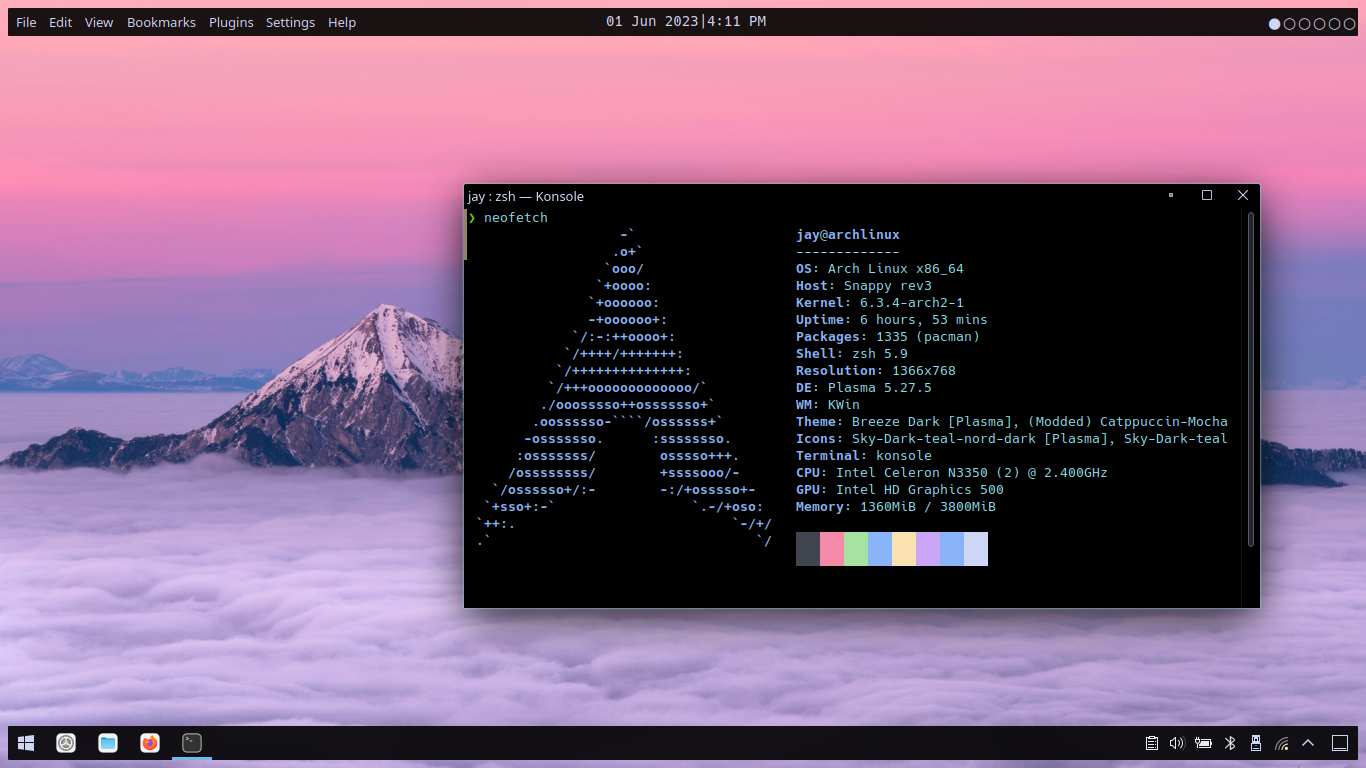Open the View menu
1366x768 pixels.
coord(99,22)
